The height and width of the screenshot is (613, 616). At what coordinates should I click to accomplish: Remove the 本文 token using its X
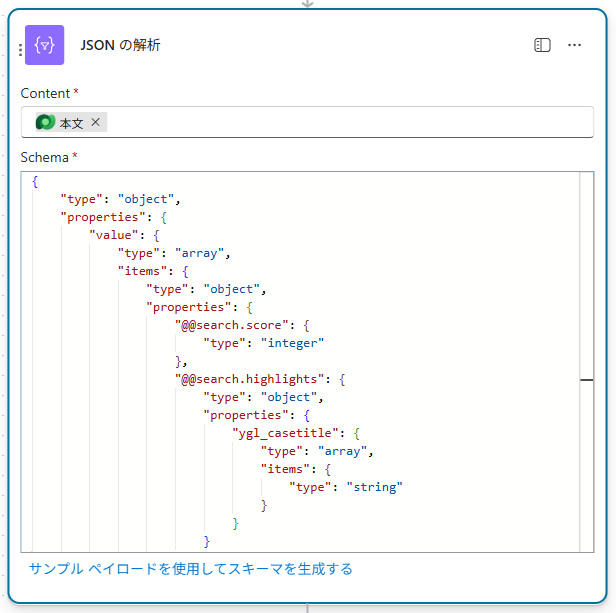click(96, 122)
